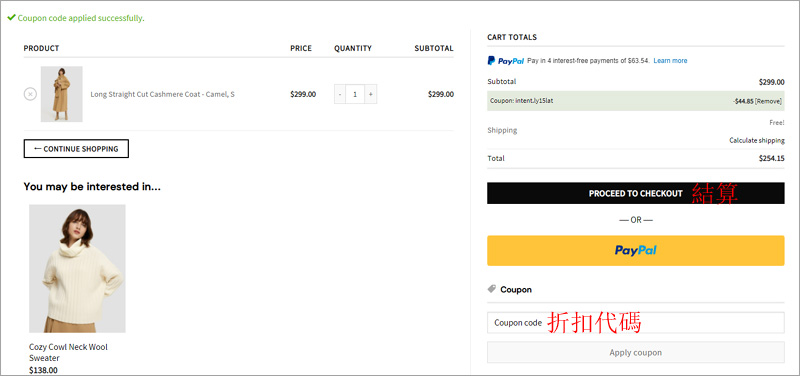Click the coupon tag icon
The height and width of the screenshot is (376, 800).
tap(492, 289)
